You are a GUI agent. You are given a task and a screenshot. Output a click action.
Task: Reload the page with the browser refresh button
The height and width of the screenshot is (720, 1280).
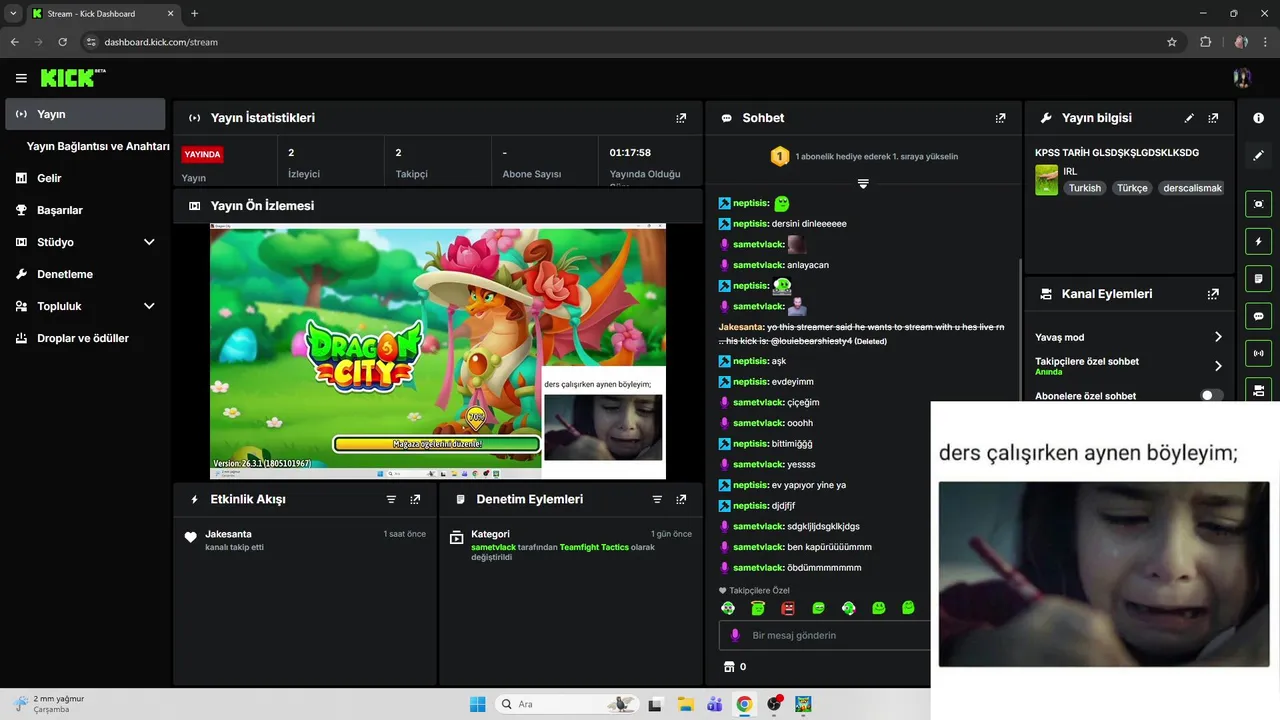(62, 42)
